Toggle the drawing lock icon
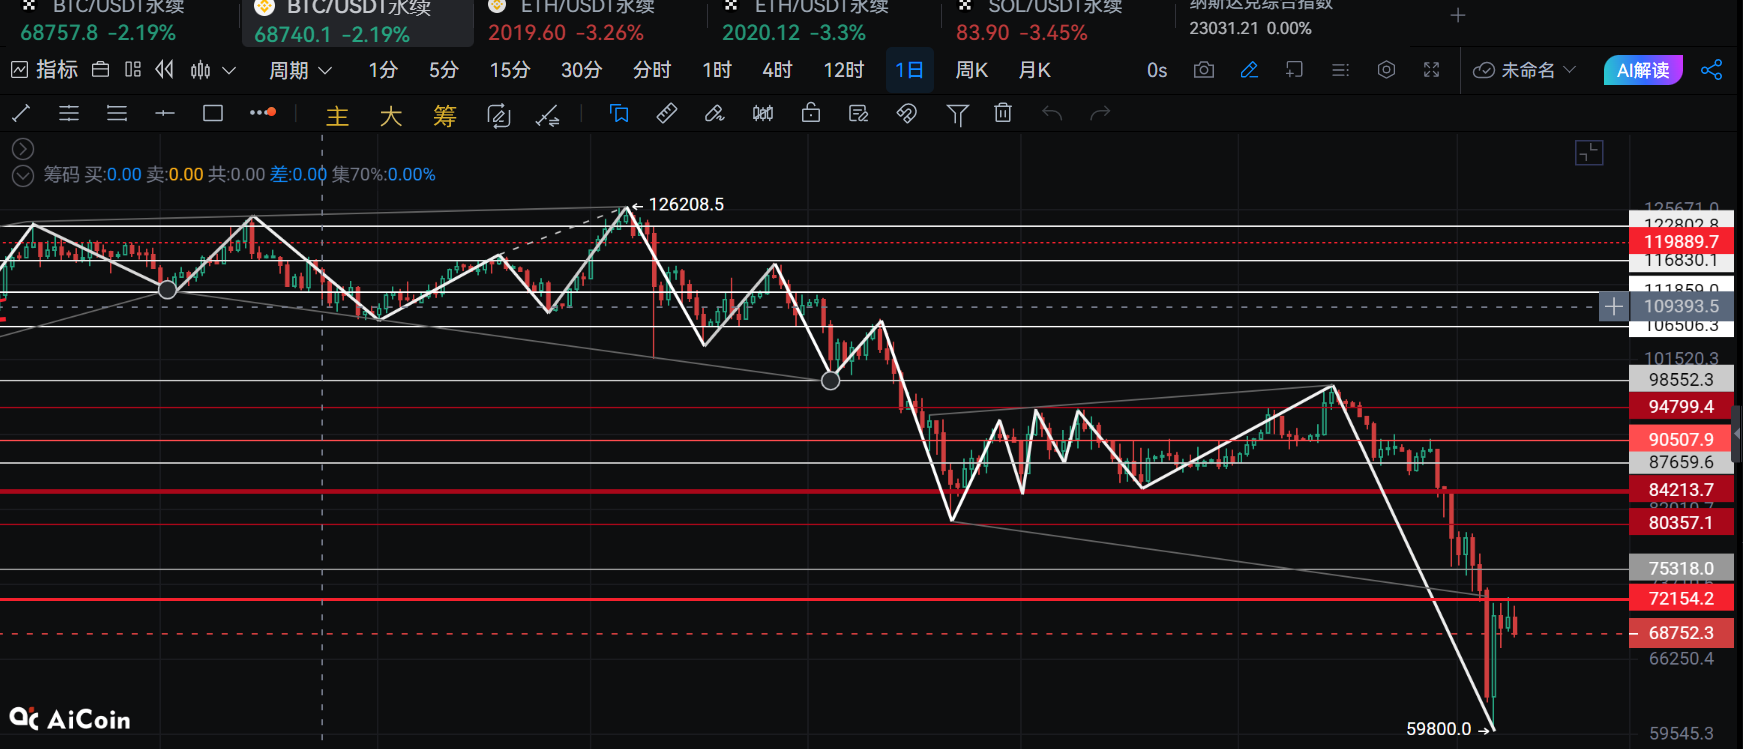The height and width of the screenshot is (749, 1743). [x=811, y=114]
